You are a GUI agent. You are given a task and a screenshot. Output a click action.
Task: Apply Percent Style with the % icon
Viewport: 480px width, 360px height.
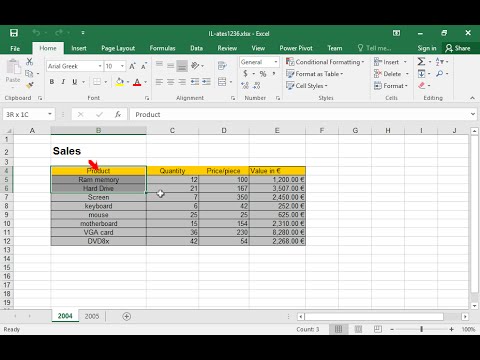263,74
